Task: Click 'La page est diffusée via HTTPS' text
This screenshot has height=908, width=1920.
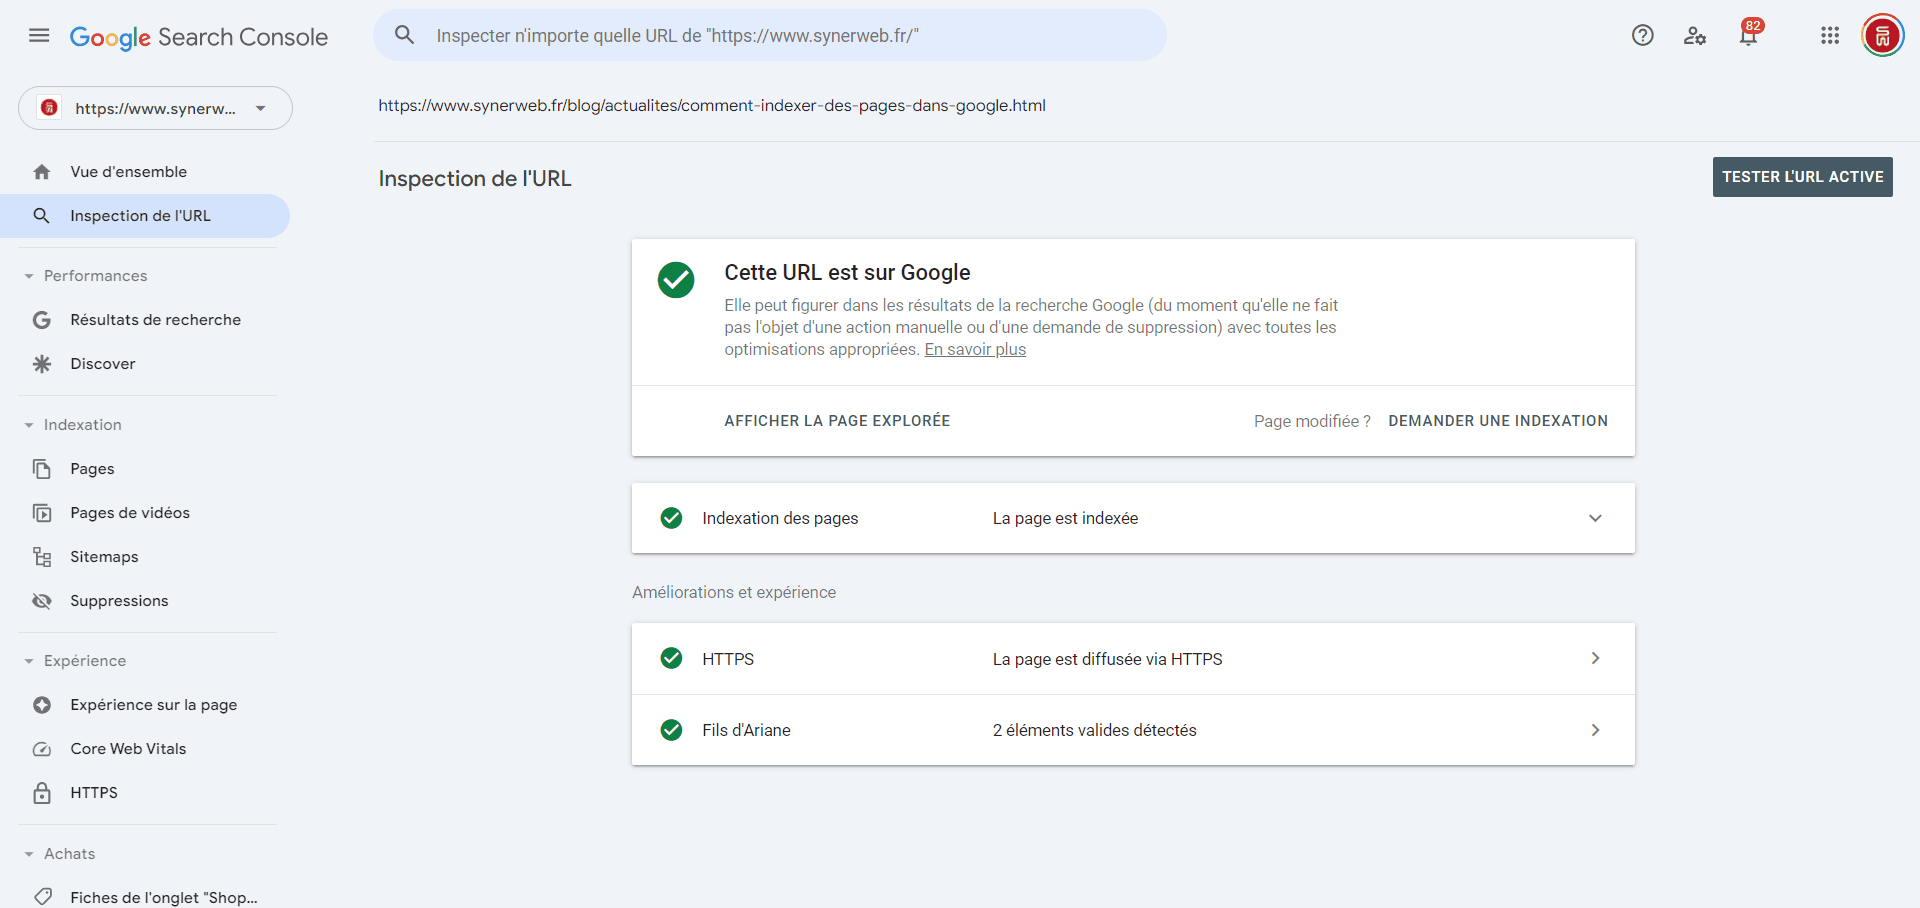Action: click(1107, 659)
